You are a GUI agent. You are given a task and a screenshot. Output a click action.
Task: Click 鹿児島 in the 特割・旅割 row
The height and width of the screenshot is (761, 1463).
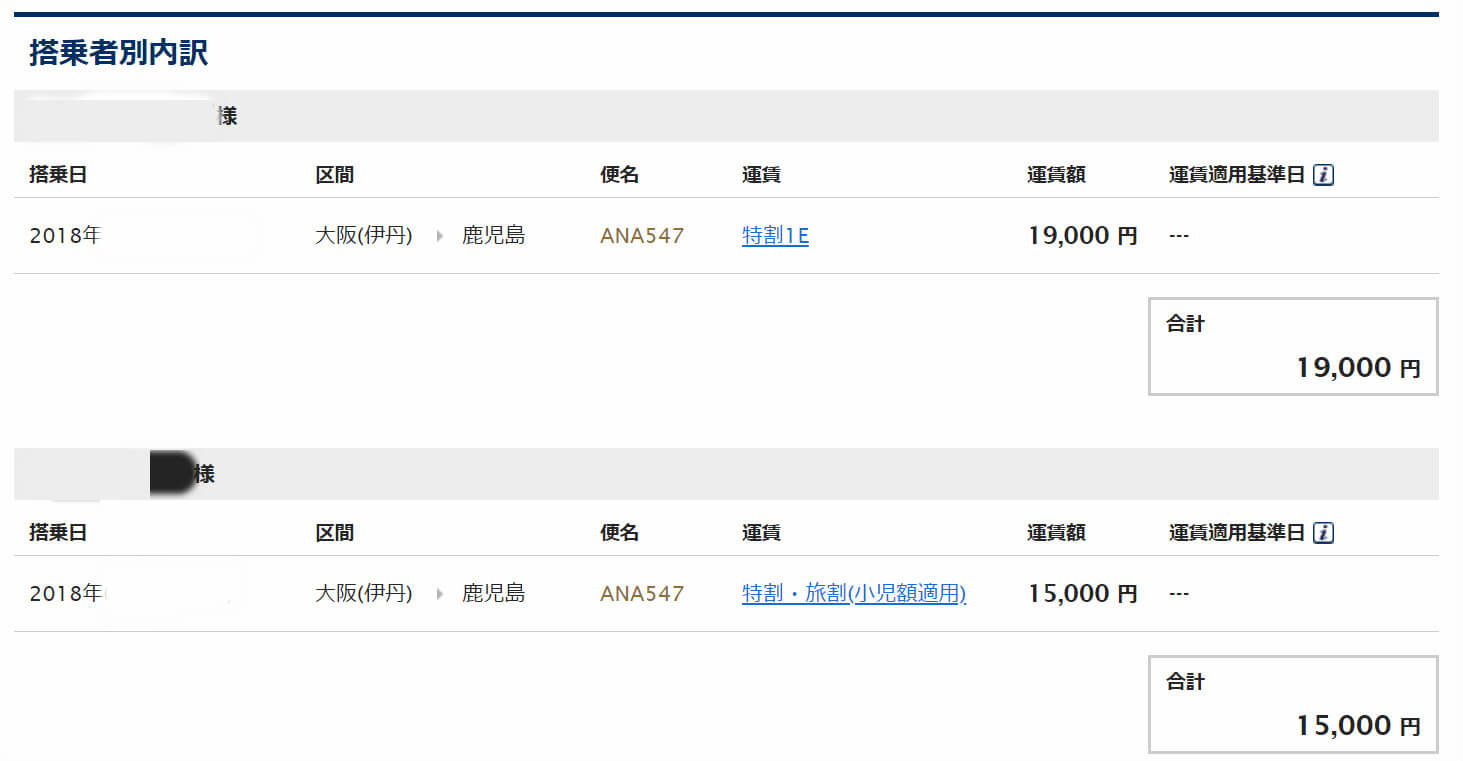[493, 594]
